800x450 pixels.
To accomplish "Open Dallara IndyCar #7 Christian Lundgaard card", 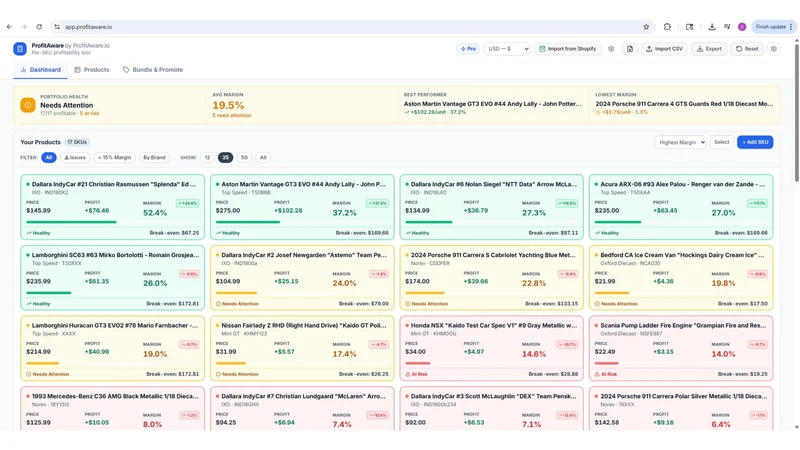I will [302, 409].
